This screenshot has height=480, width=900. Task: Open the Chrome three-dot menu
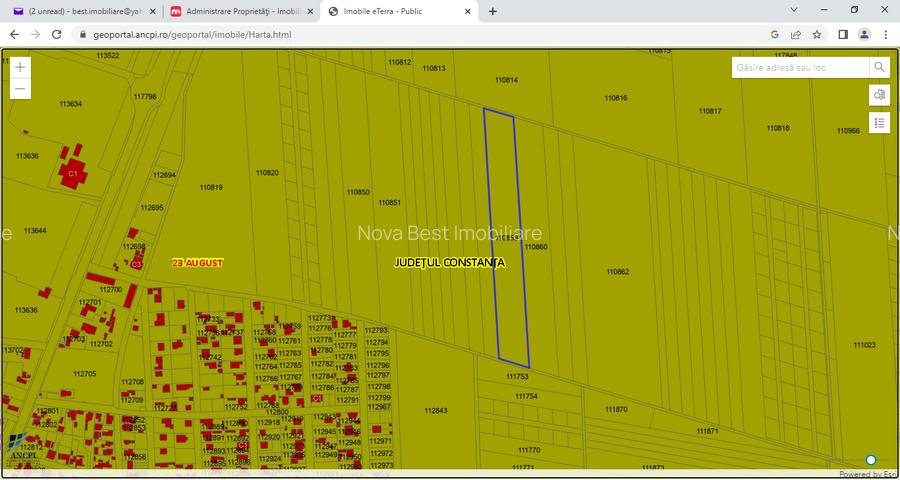pos(885,34)
